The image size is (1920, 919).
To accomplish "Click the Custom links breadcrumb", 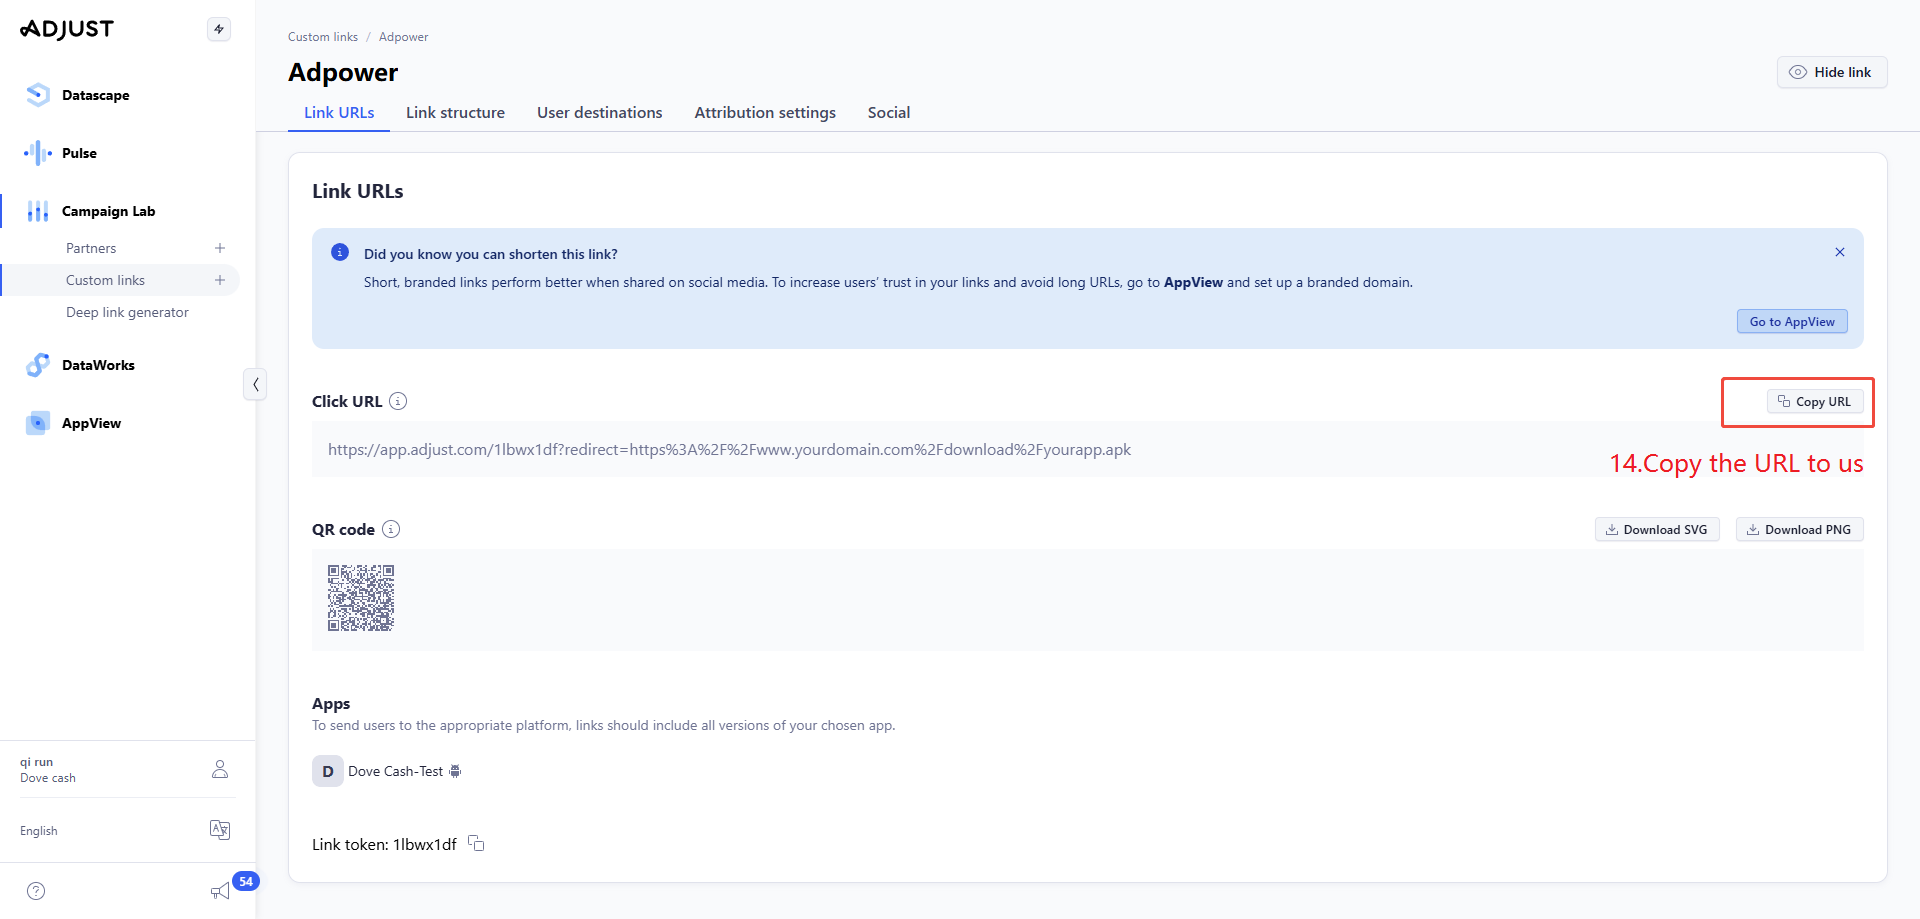I will point(323,37).
